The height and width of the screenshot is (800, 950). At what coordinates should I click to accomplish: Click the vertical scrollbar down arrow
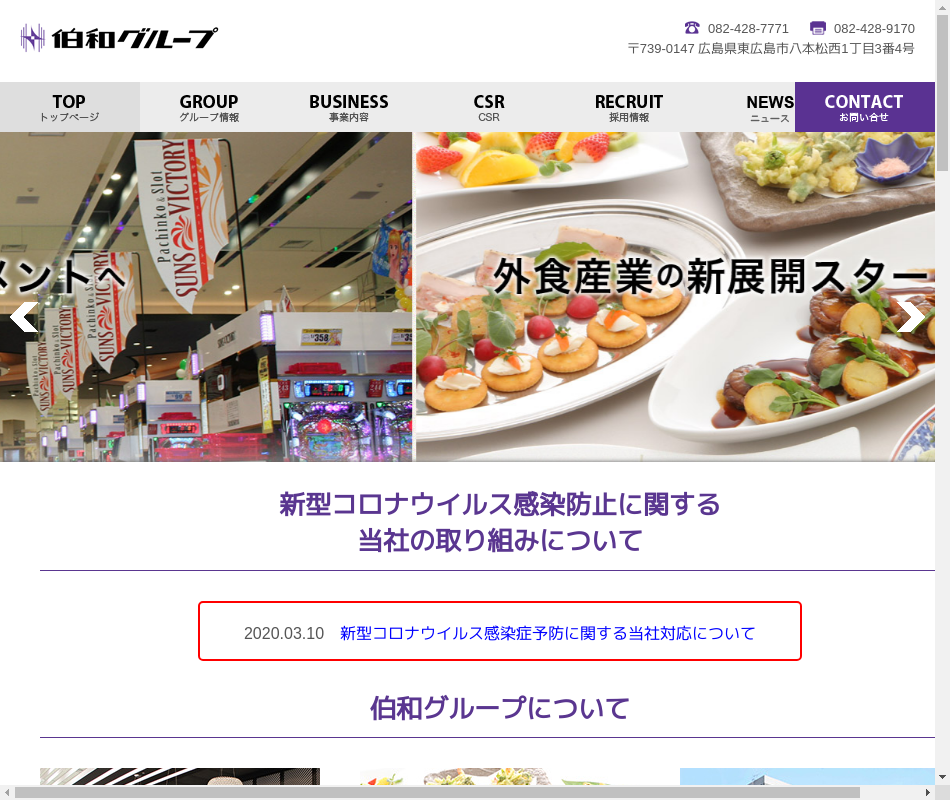coord(942,777)
